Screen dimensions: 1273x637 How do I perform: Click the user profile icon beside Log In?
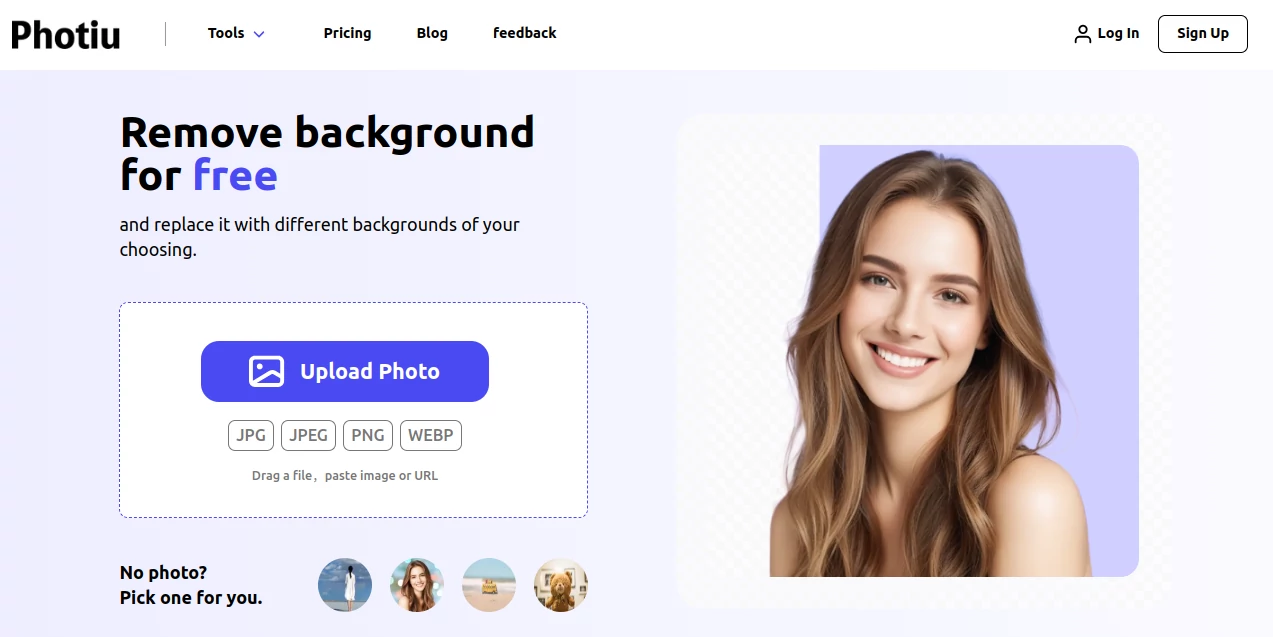(x=1081, y=33)
